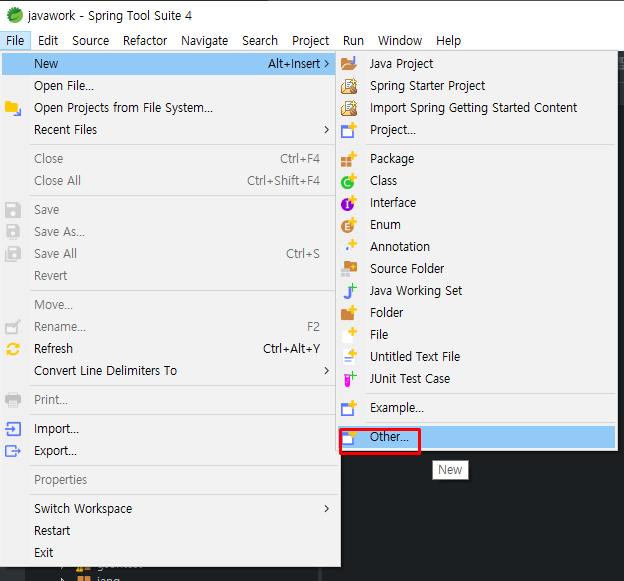Select Import Spring Getting Started Content
The height and width of the screenshot is (581, 624).
[477, 108]
